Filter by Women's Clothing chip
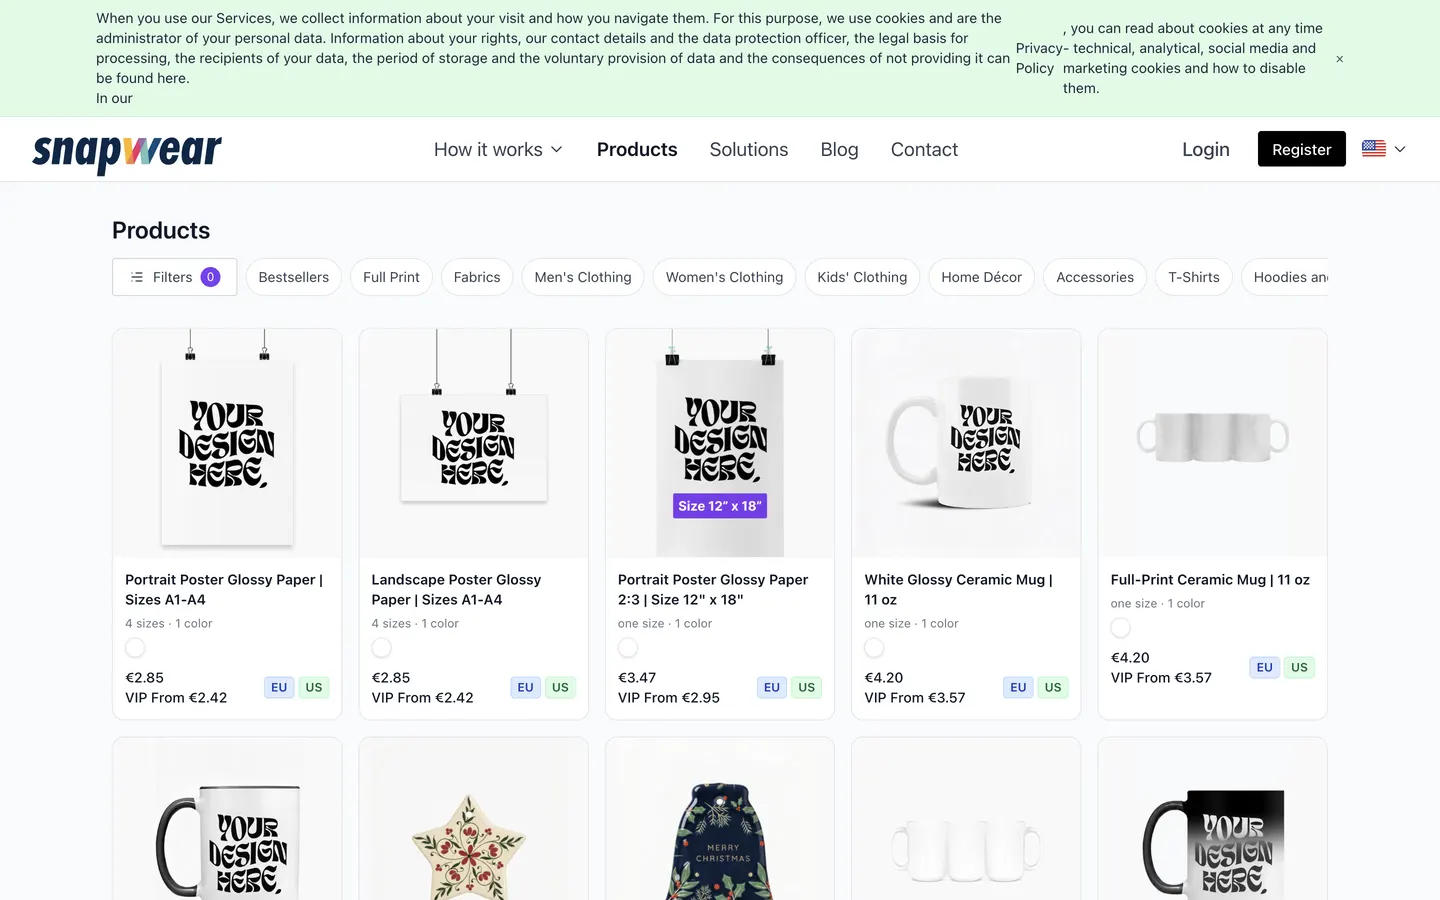1440x900 pixels. [x=724, y=277]
